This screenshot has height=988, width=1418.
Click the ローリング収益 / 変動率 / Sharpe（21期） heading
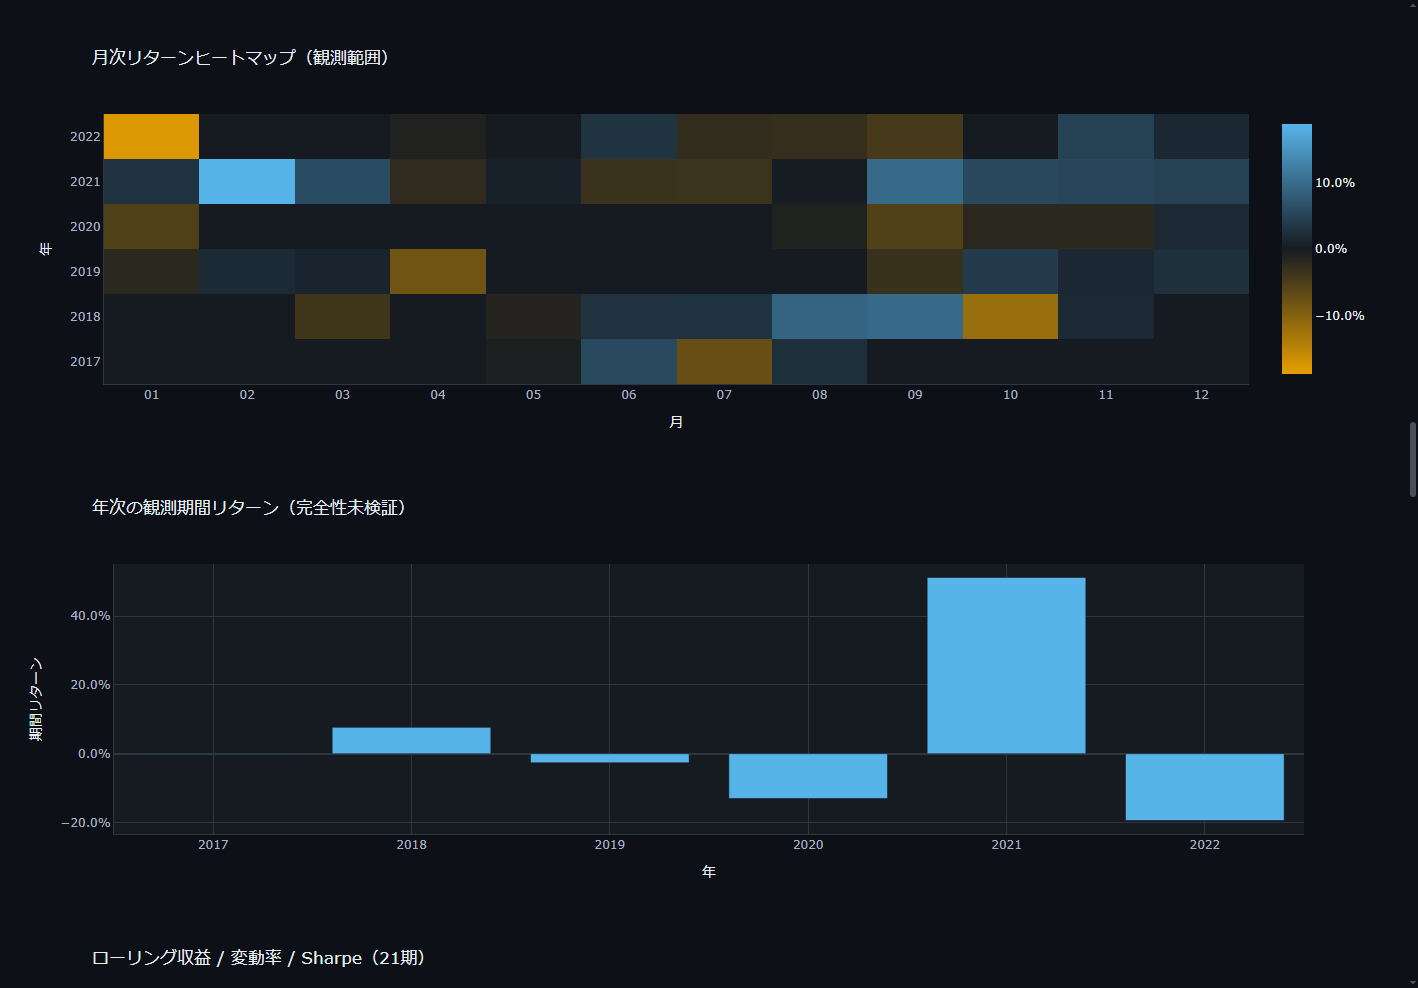tap(259, 958)
